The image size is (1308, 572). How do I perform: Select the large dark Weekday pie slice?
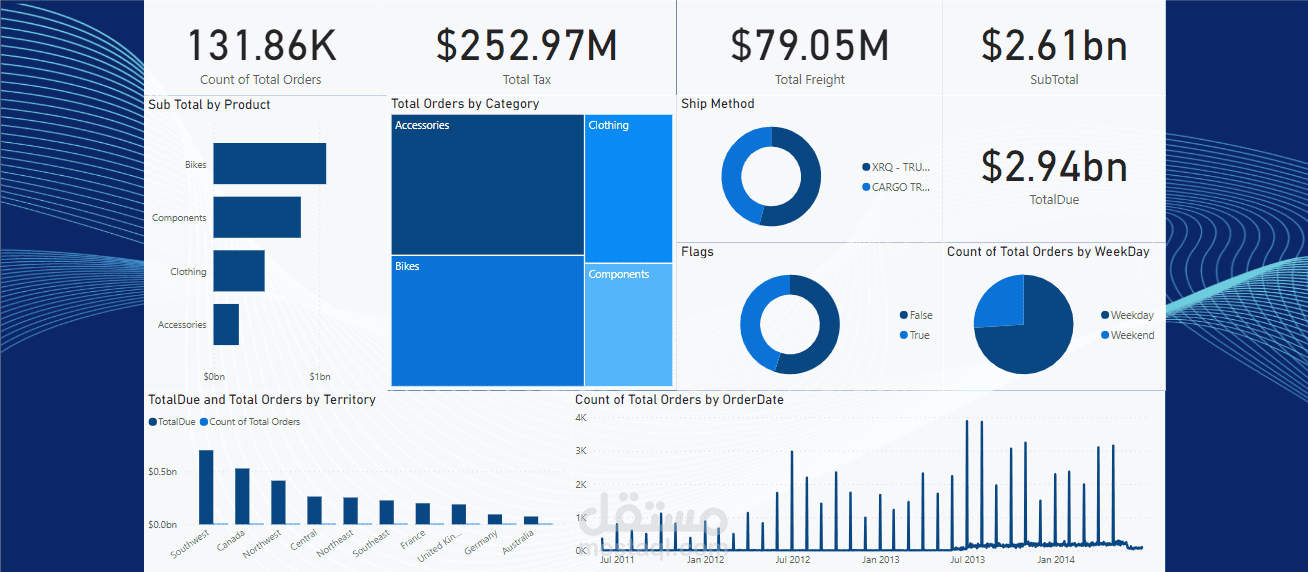[1035, 340]
